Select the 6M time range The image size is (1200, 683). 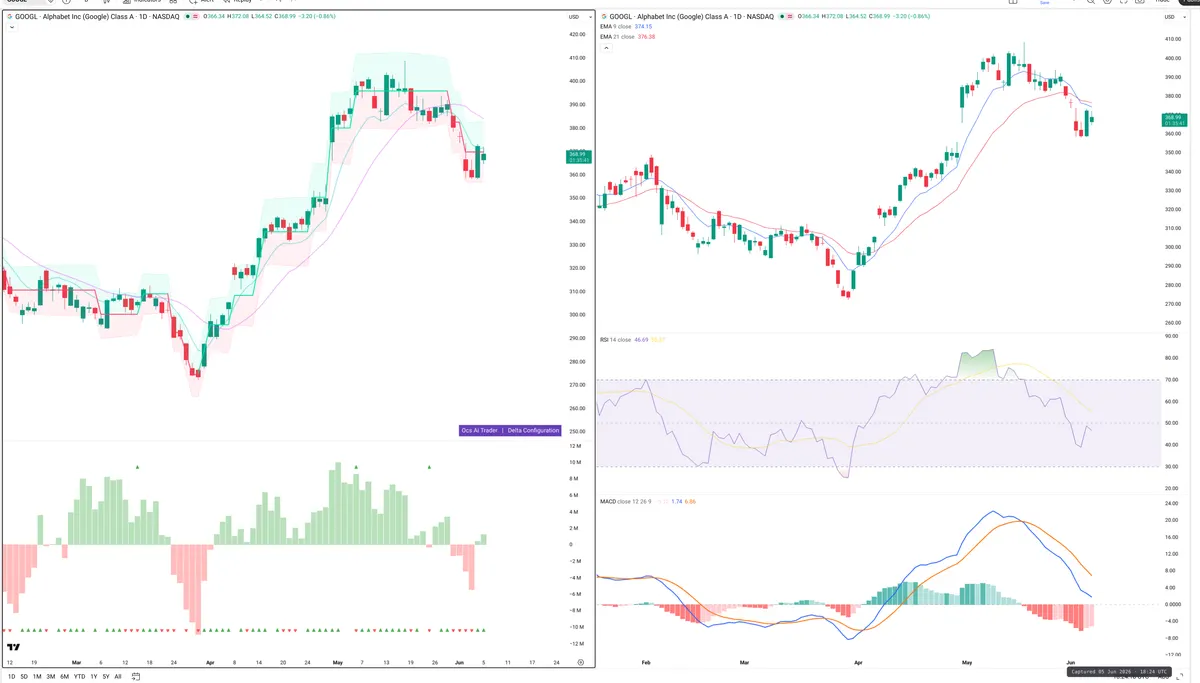coord(64,677)
